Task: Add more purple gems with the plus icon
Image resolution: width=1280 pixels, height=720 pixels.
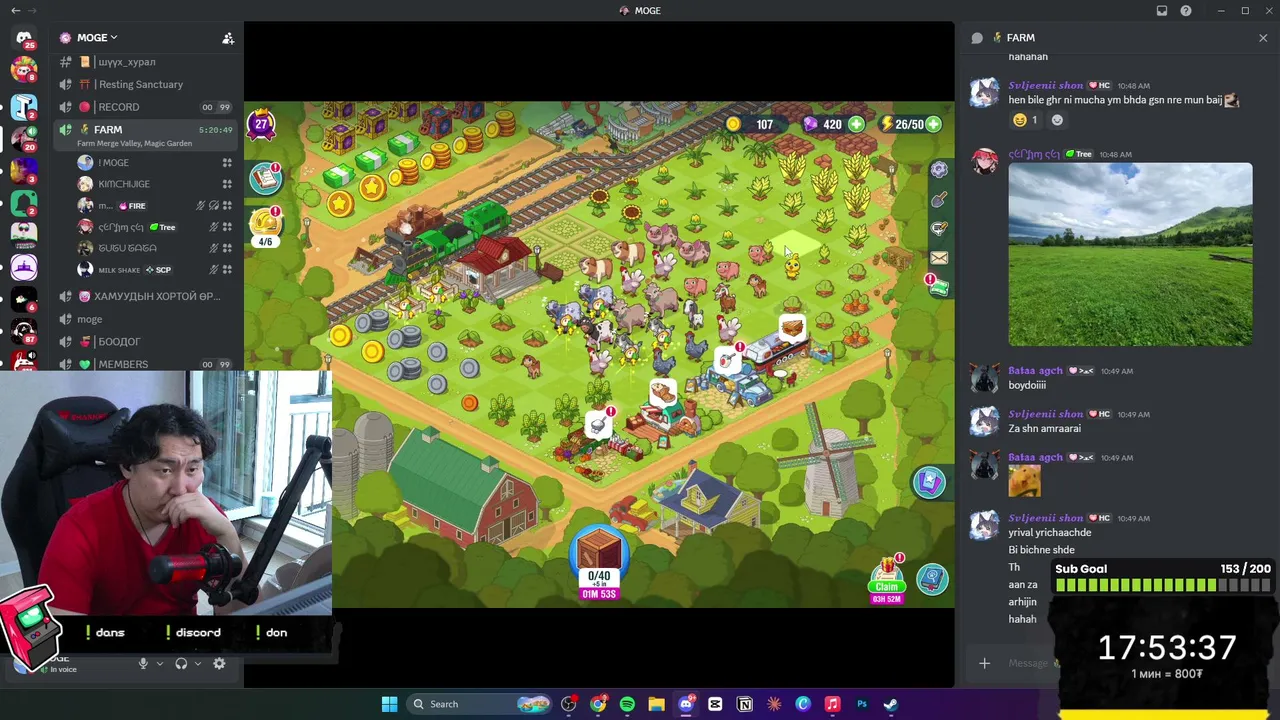Action: pyautogui.click(x=856, y=124)
